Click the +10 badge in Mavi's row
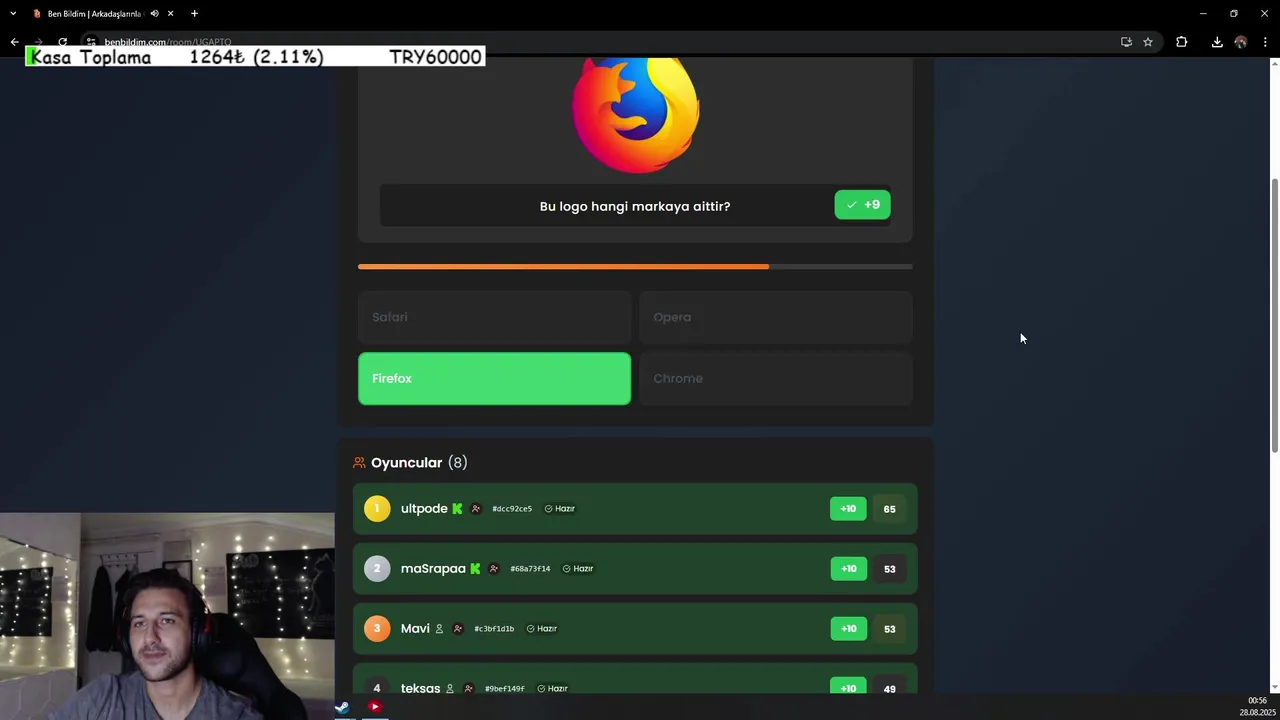The height and width of the screenshot is (720, 1280). tap(848, 629)
